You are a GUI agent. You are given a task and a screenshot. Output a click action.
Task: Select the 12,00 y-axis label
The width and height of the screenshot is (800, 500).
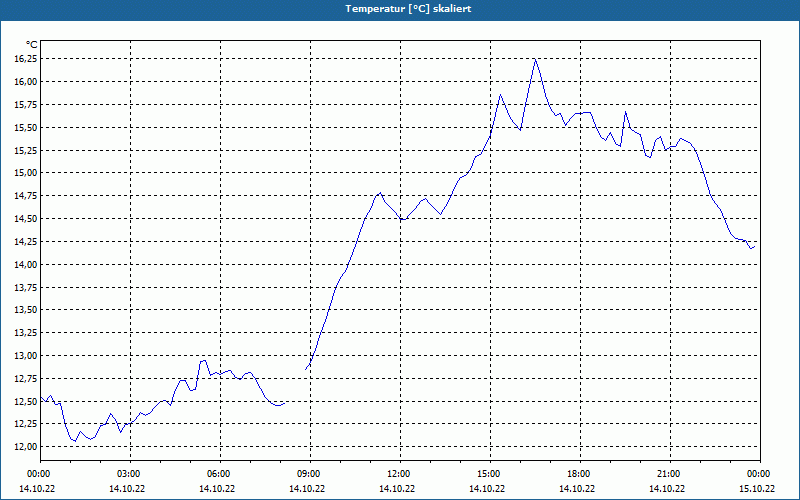click(26, 446)
